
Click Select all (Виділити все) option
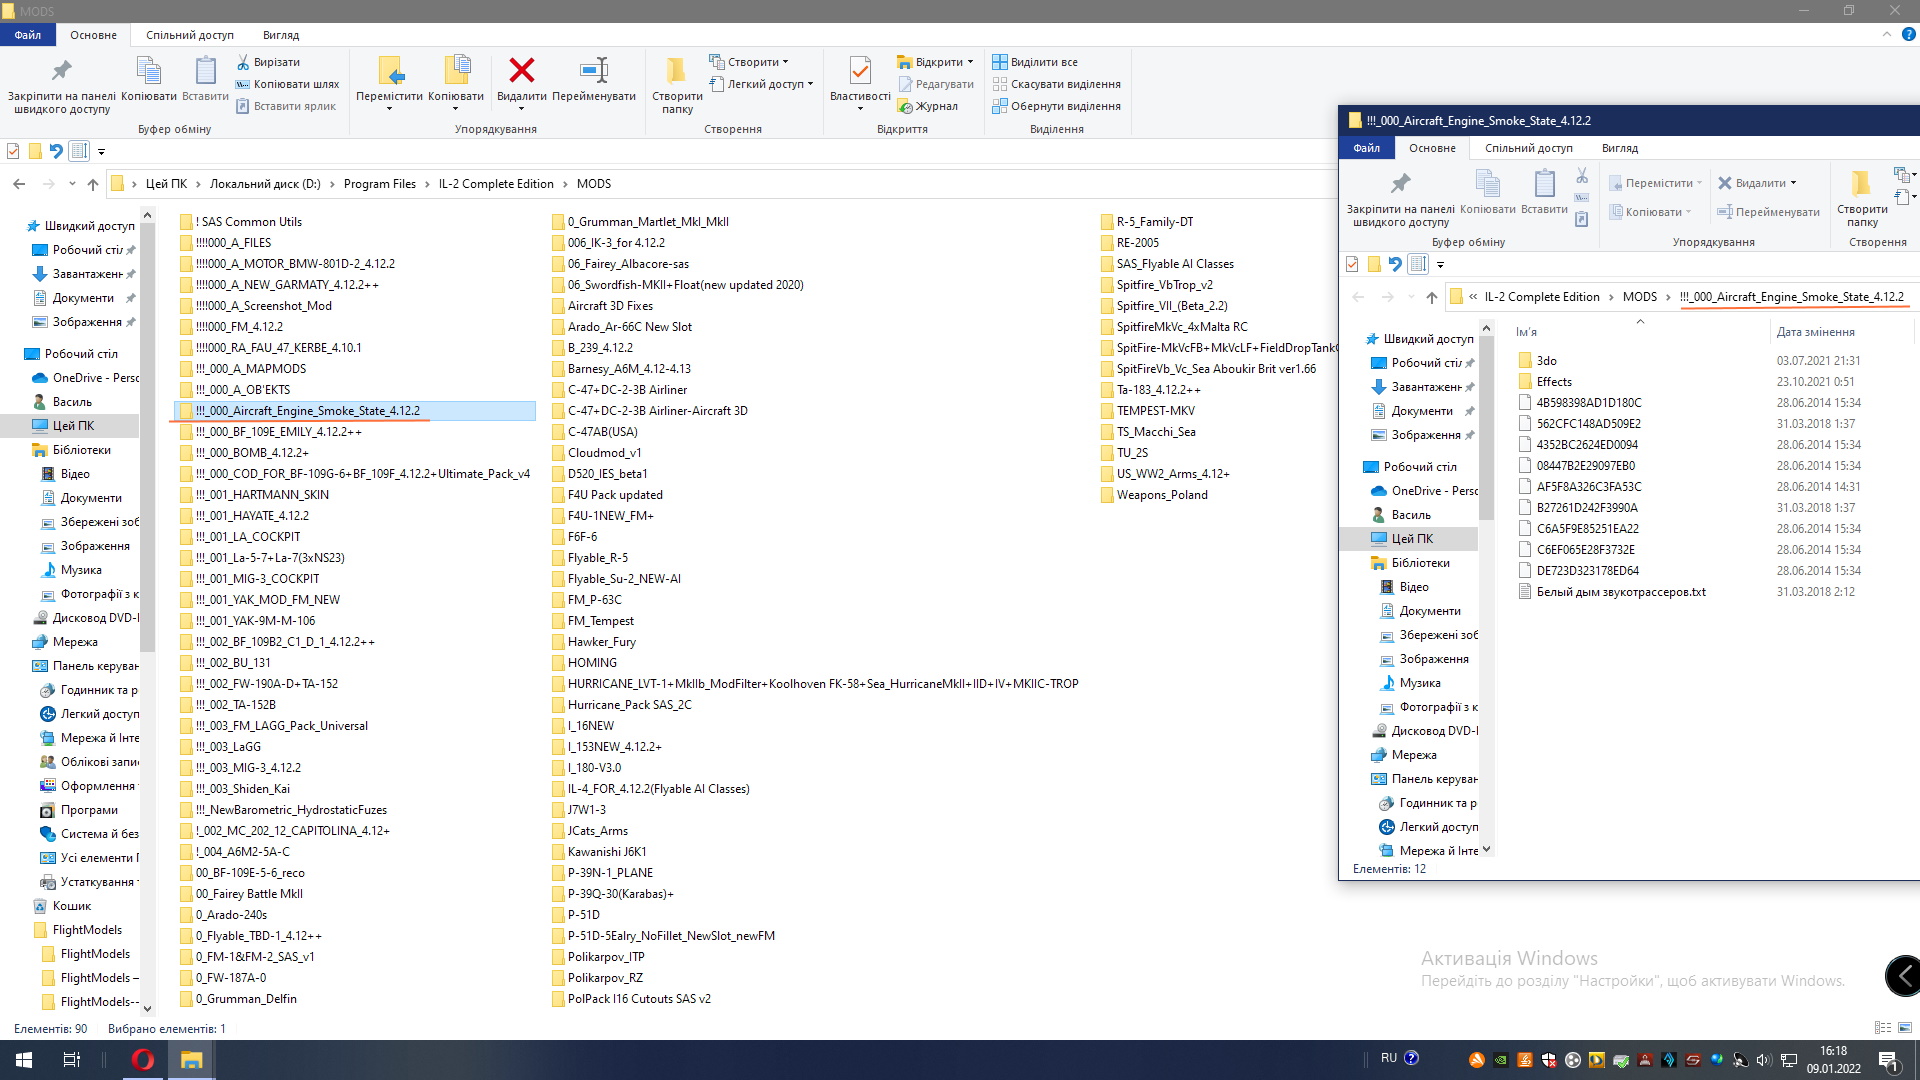(1043, 62)
